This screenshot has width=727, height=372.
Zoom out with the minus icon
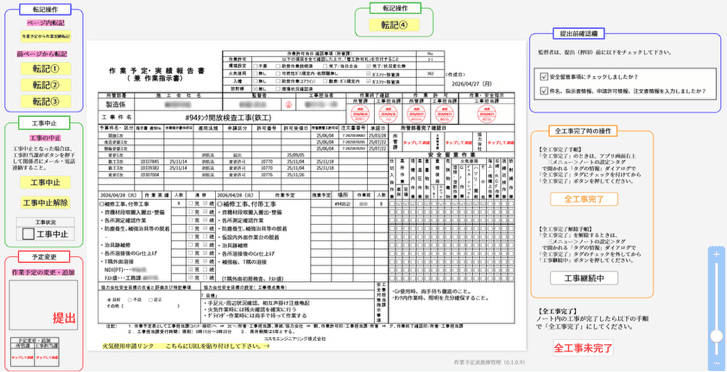point(717,363)
